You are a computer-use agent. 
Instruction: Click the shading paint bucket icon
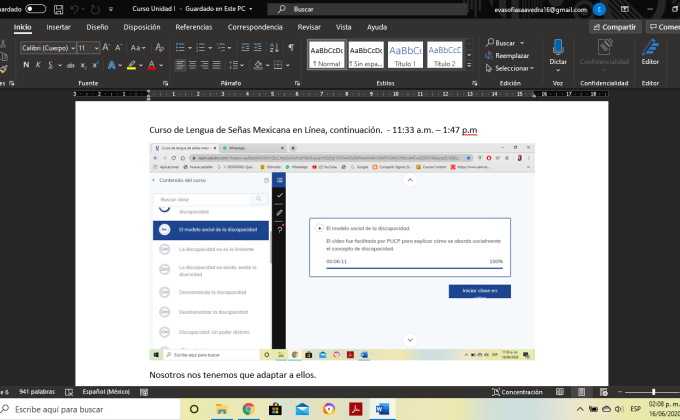[x=258, y=65]
